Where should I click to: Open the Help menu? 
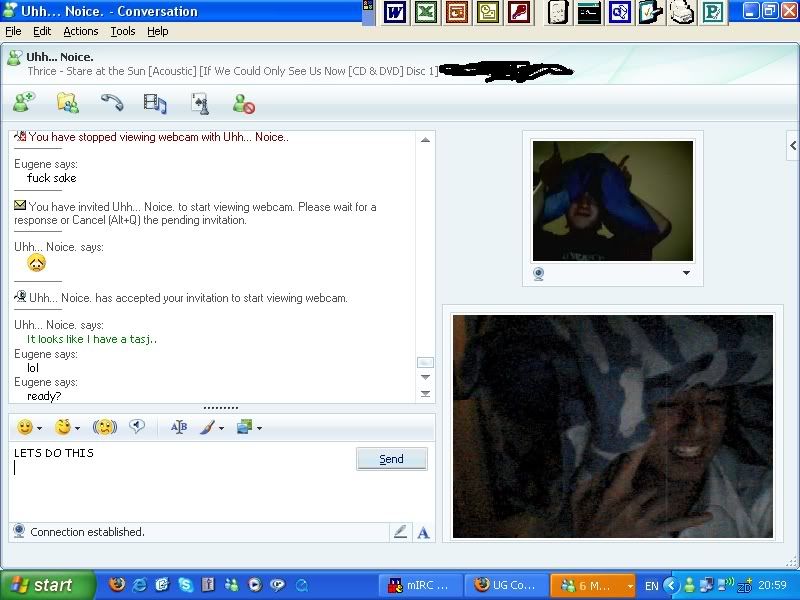tap(158, 31)
